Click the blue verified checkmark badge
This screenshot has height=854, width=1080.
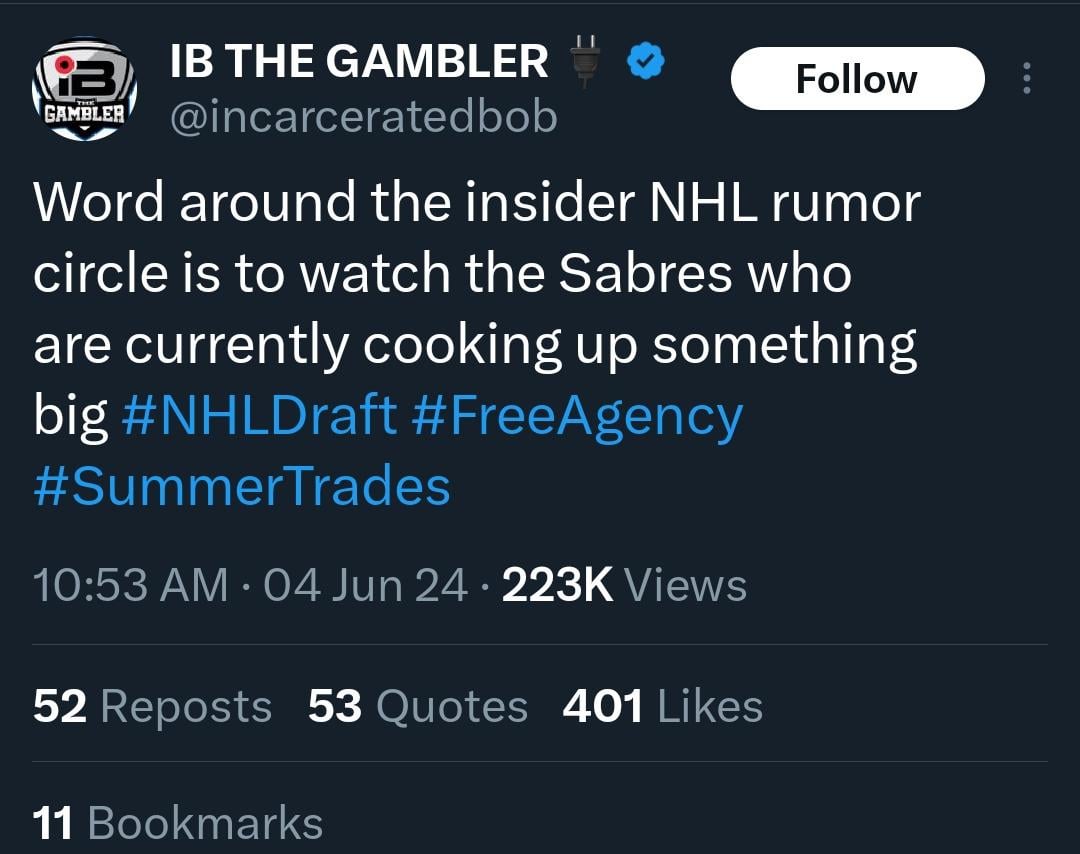pos(645,64)
